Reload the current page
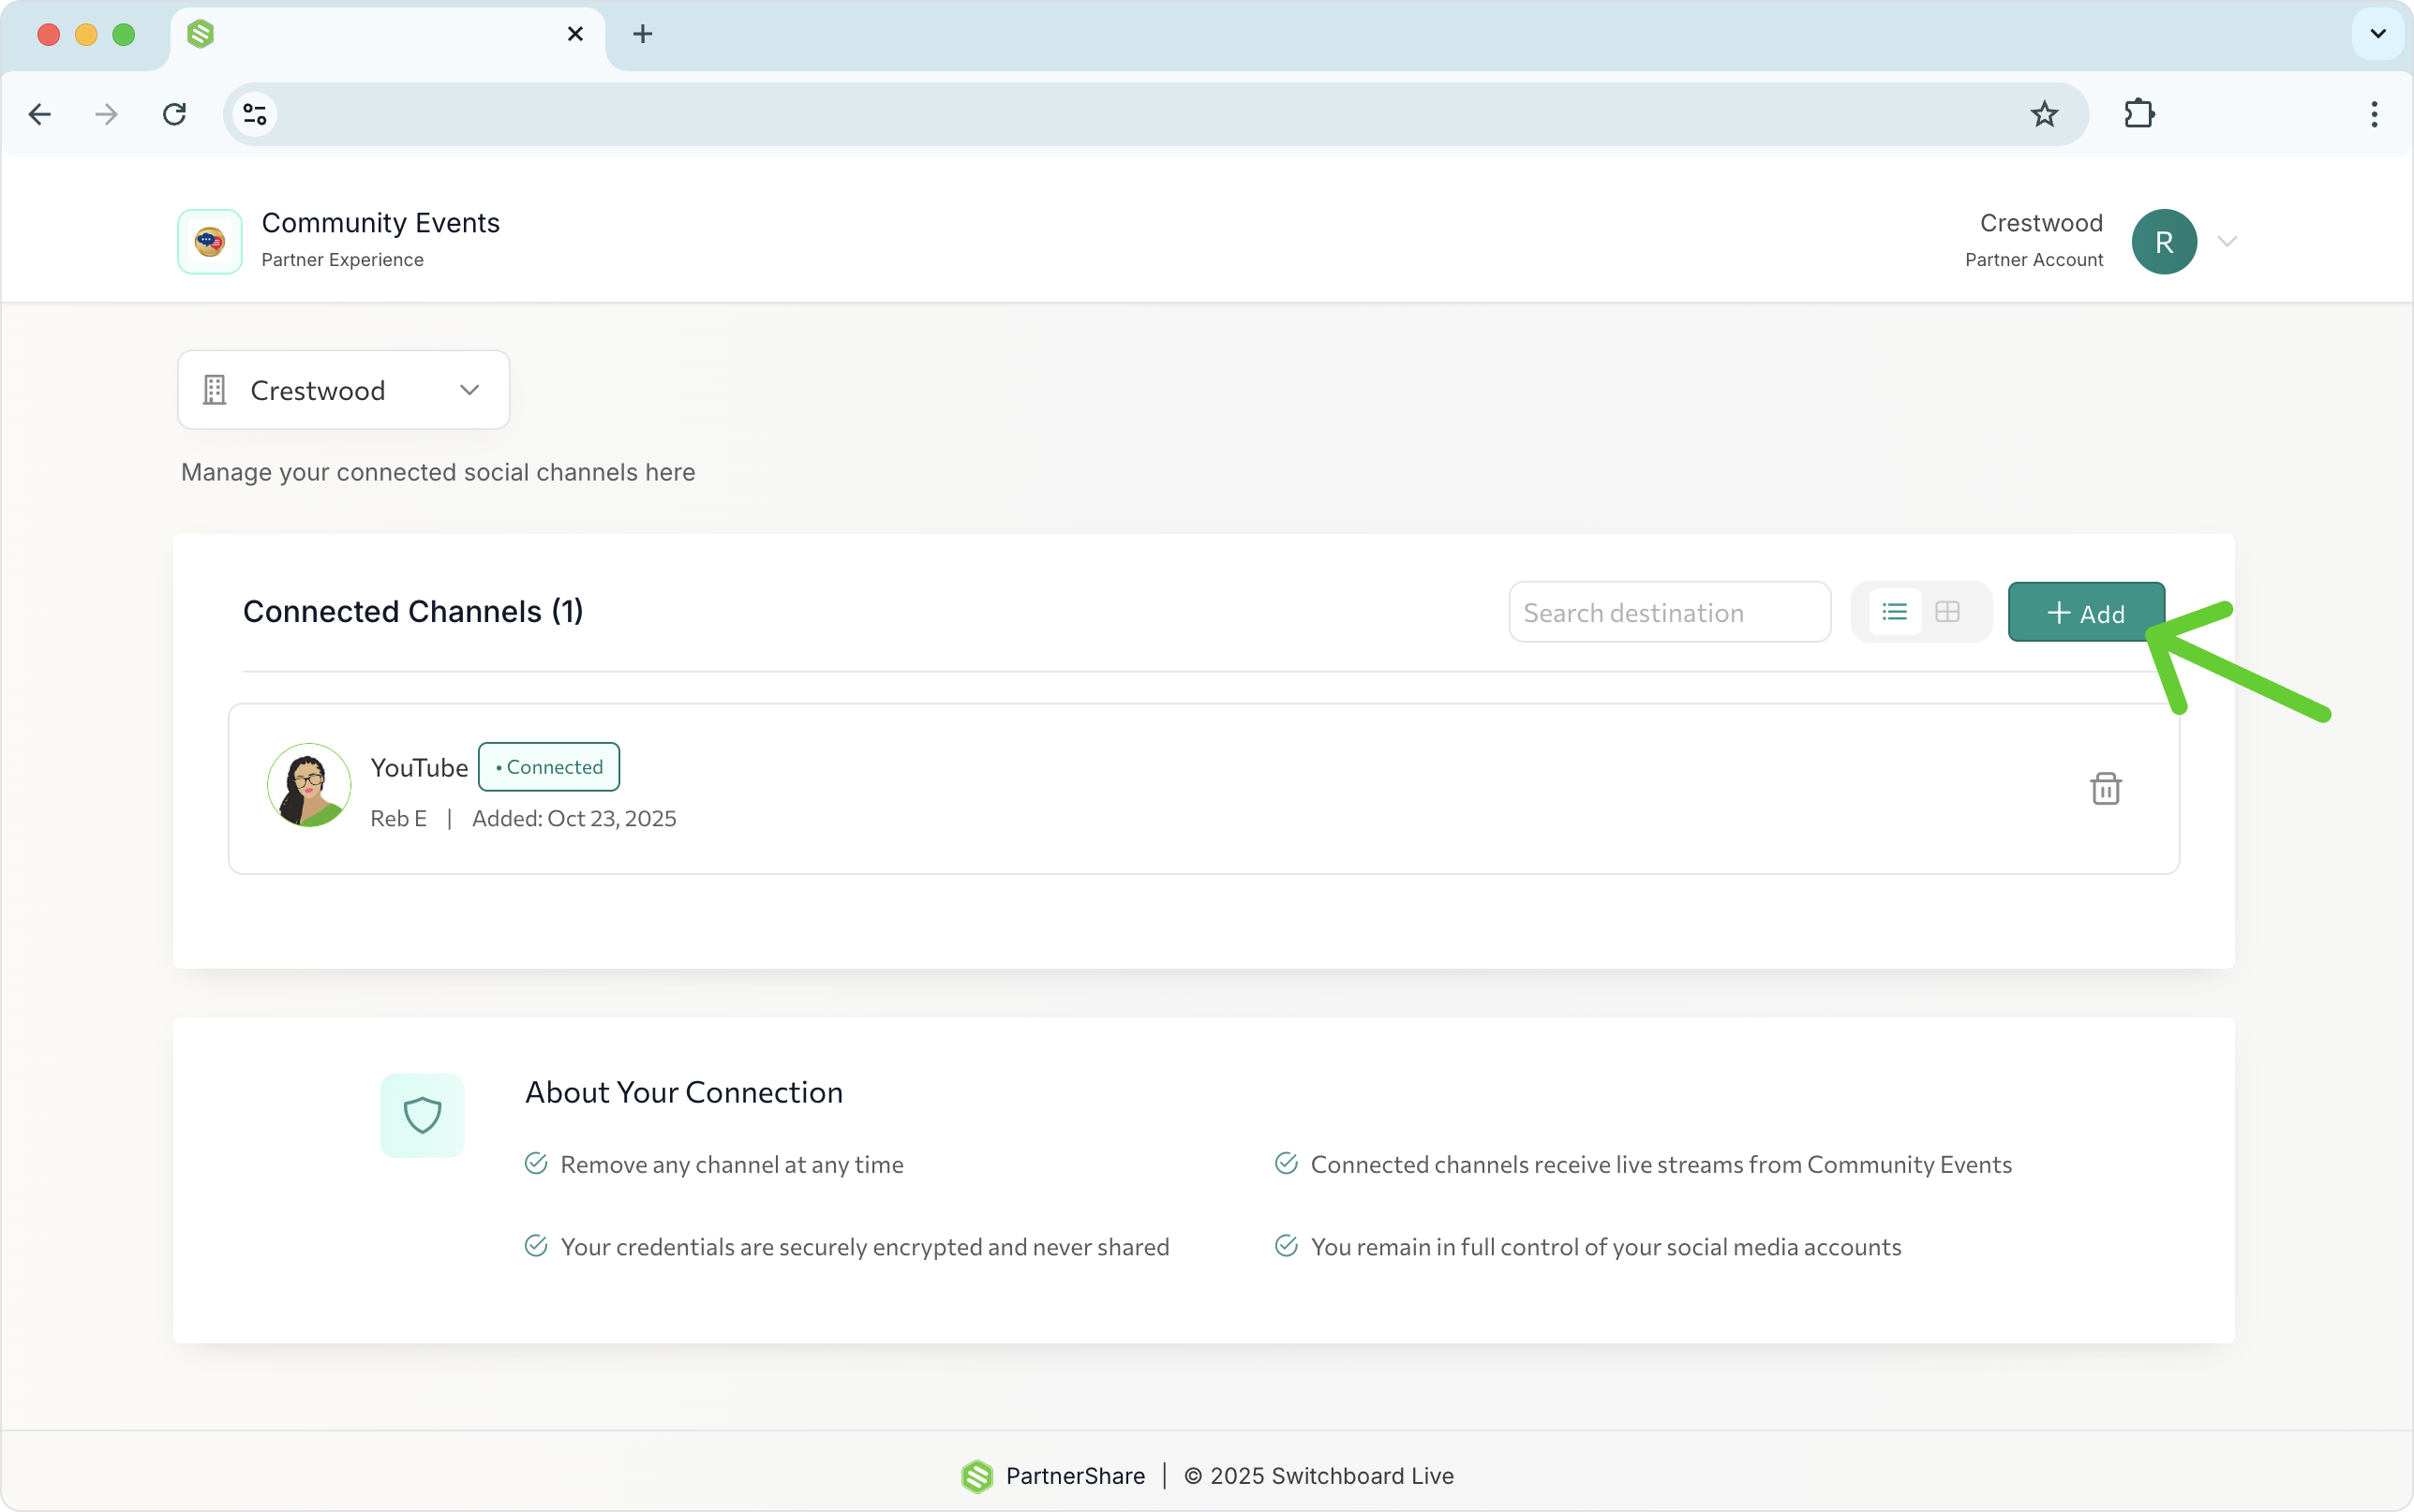This screenshot has width=2414, height=1512. point(174,114)
